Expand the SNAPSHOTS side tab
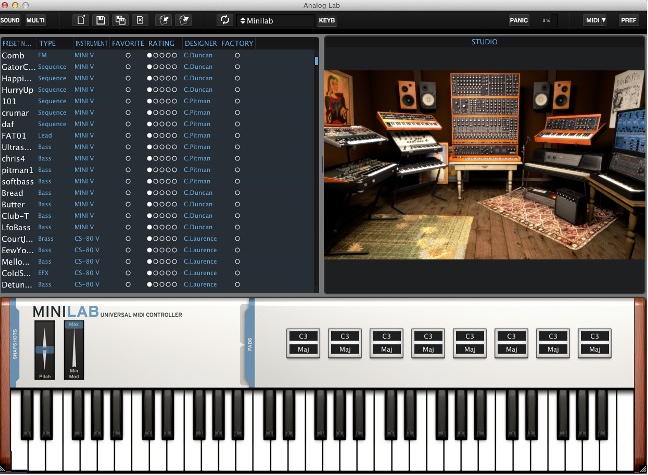 (15, 344)
